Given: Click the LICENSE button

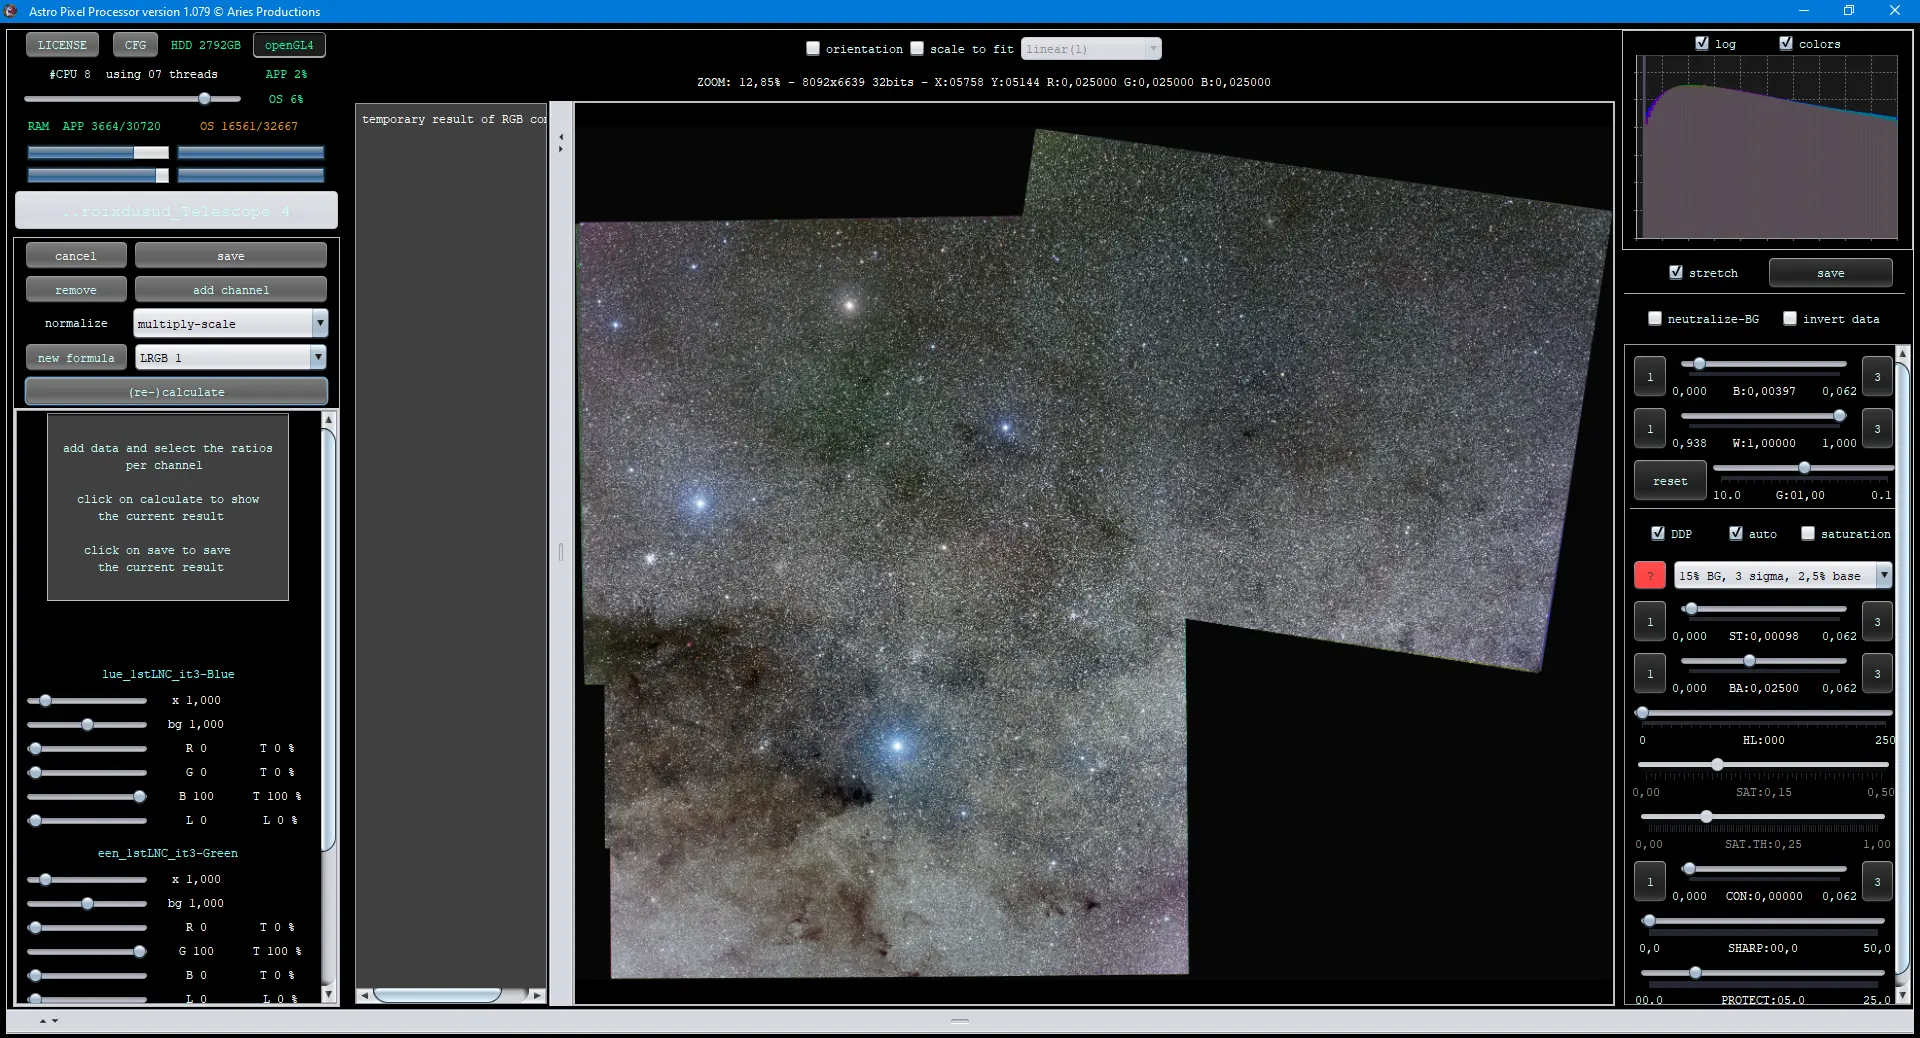Looking at the screenshot, I should (x=62, y=45).
